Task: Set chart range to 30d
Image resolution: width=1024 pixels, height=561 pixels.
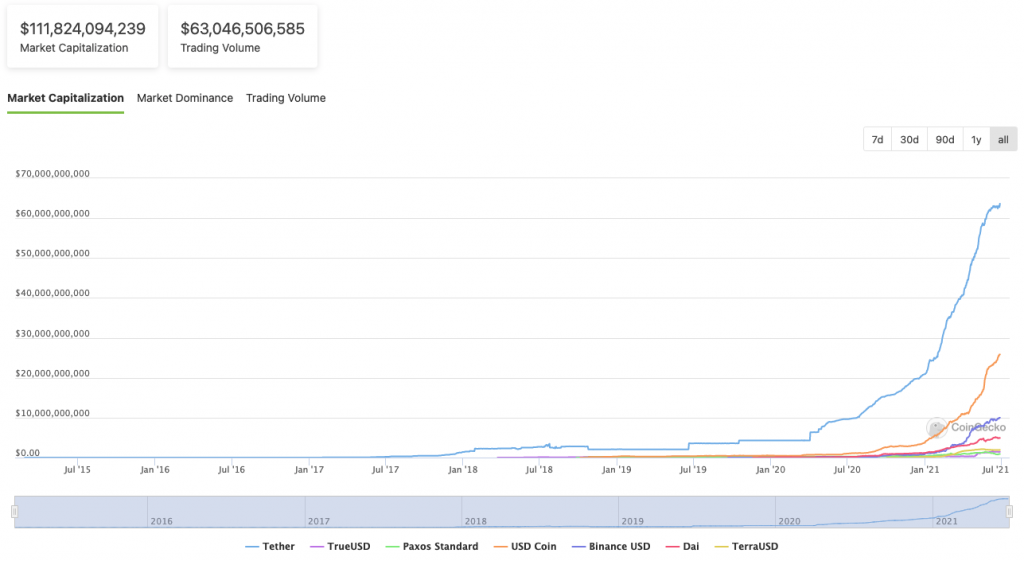Action: click(909, 139)
